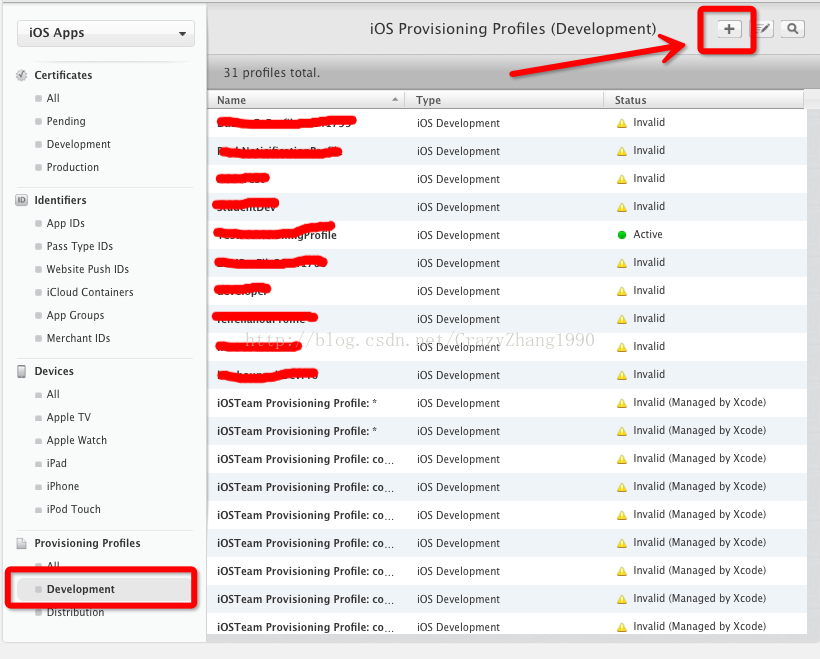Screen dimensions: 820x659
Task: Open Merchant IDs in sidebar
Action: click(x=78, y=338)
